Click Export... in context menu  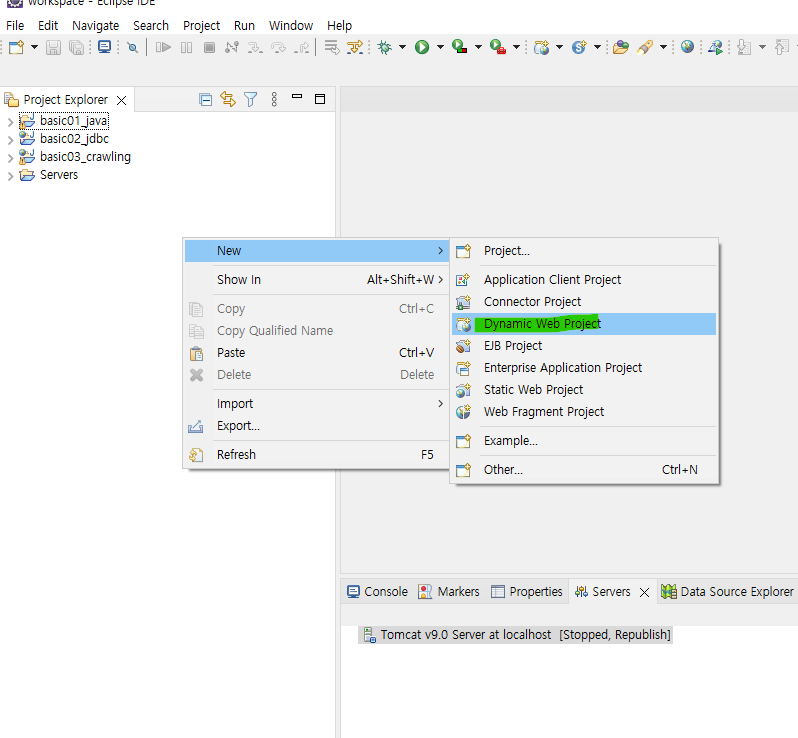(x=317, y=426)
